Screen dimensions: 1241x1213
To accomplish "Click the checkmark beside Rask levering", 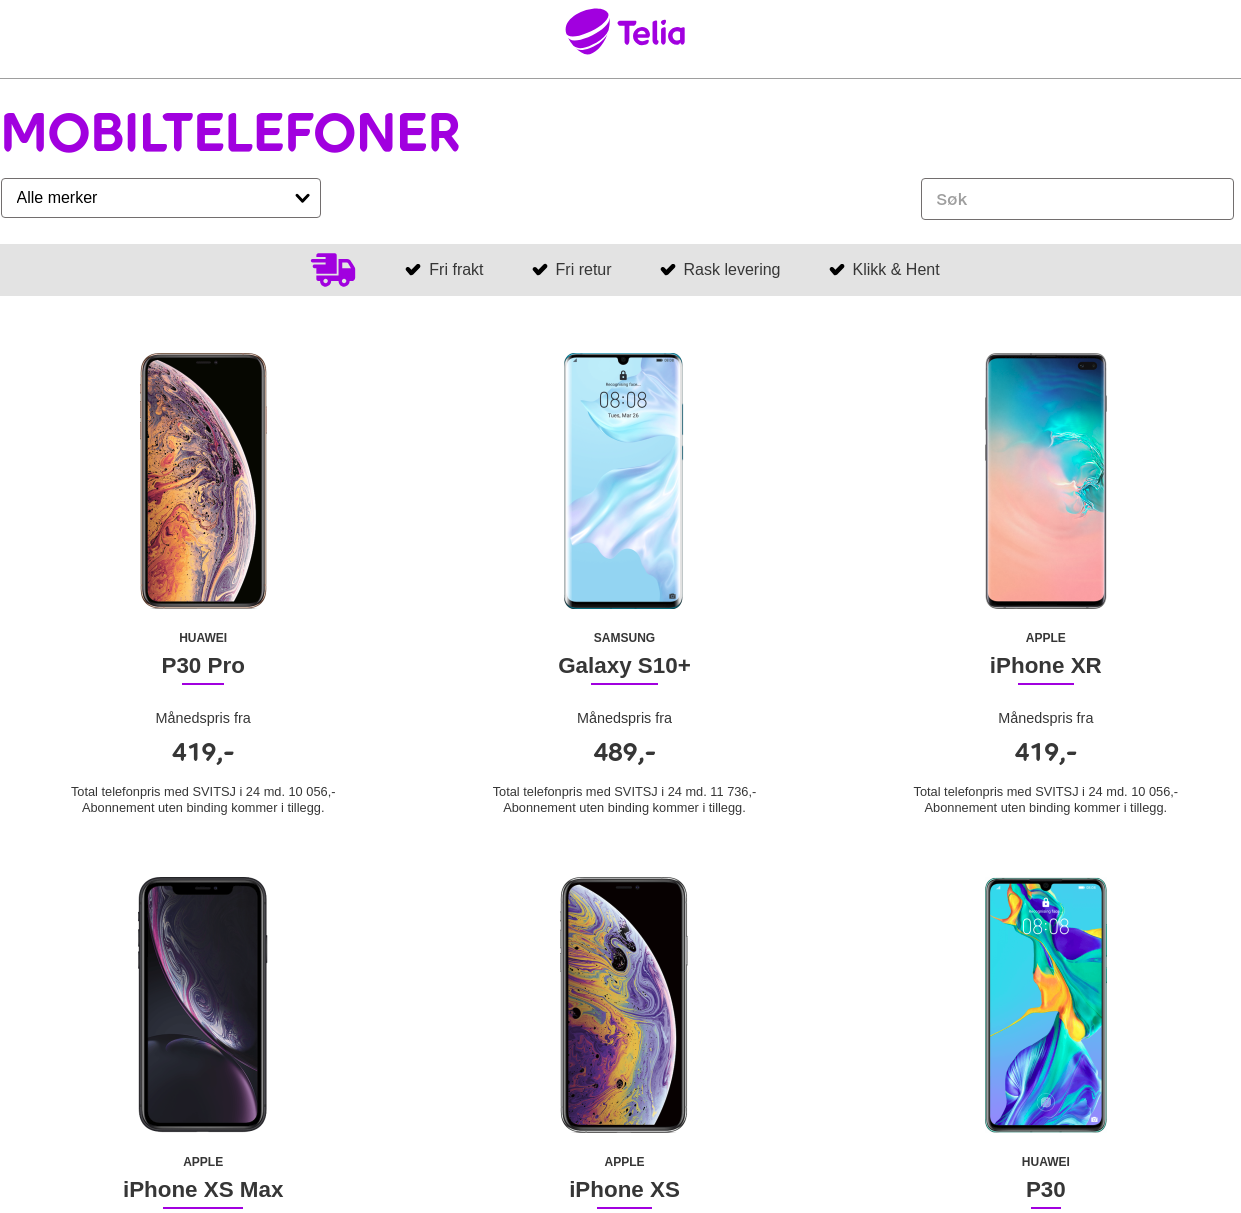I will (x=668, y=270).
